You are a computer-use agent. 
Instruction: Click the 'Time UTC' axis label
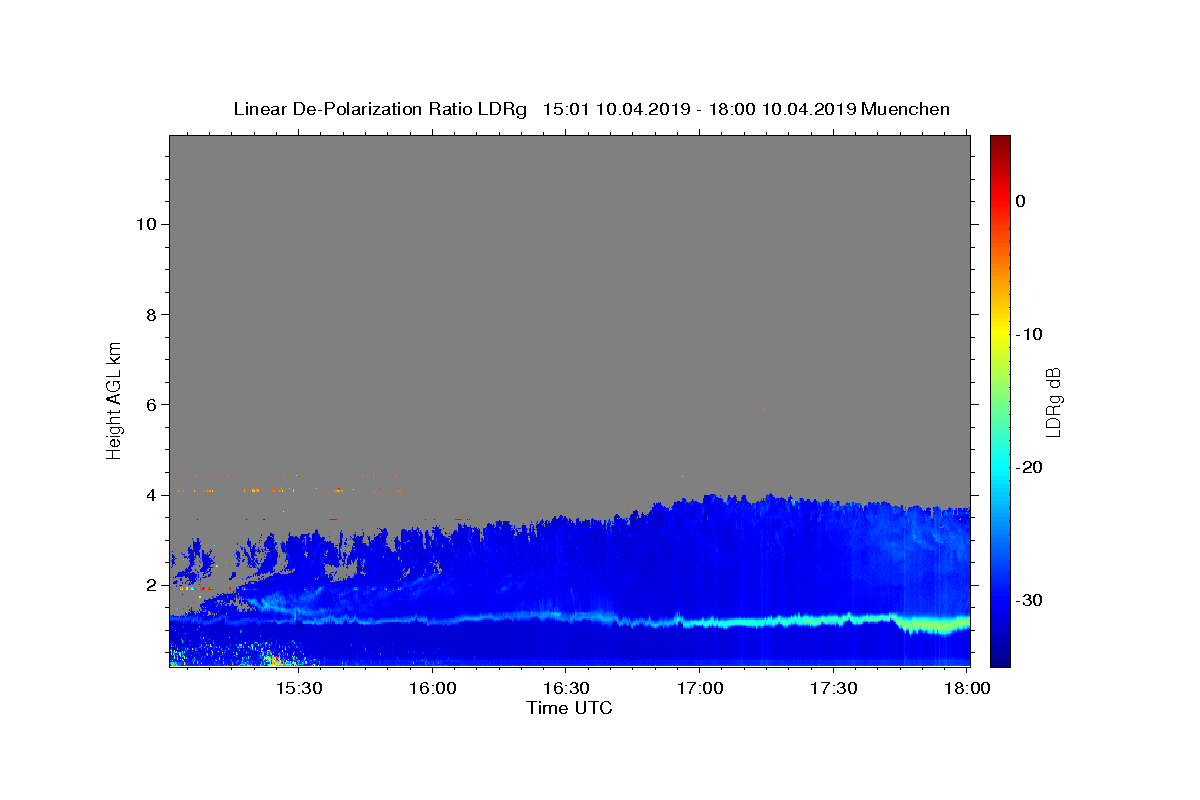pyautogui.click(x=569, y=708)
